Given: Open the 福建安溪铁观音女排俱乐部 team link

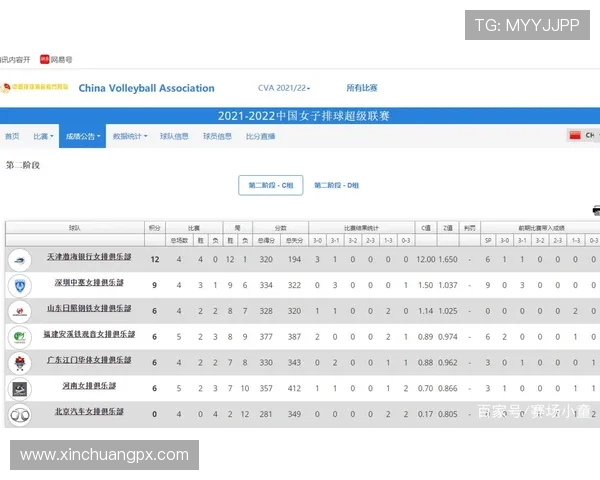Looking at the screenshot, I should pyautogui.click(x=89, y=334).
